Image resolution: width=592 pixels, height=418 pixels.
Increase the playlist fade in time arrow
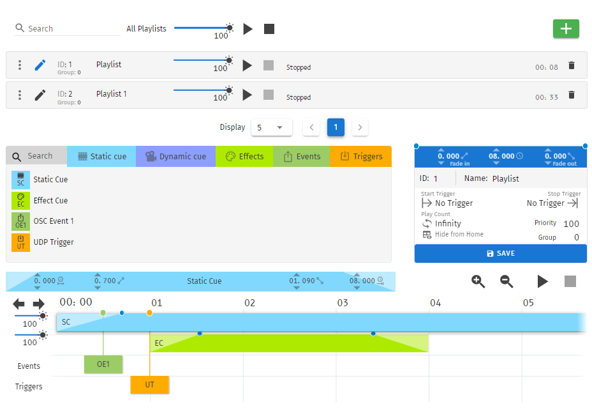[441, 150]
